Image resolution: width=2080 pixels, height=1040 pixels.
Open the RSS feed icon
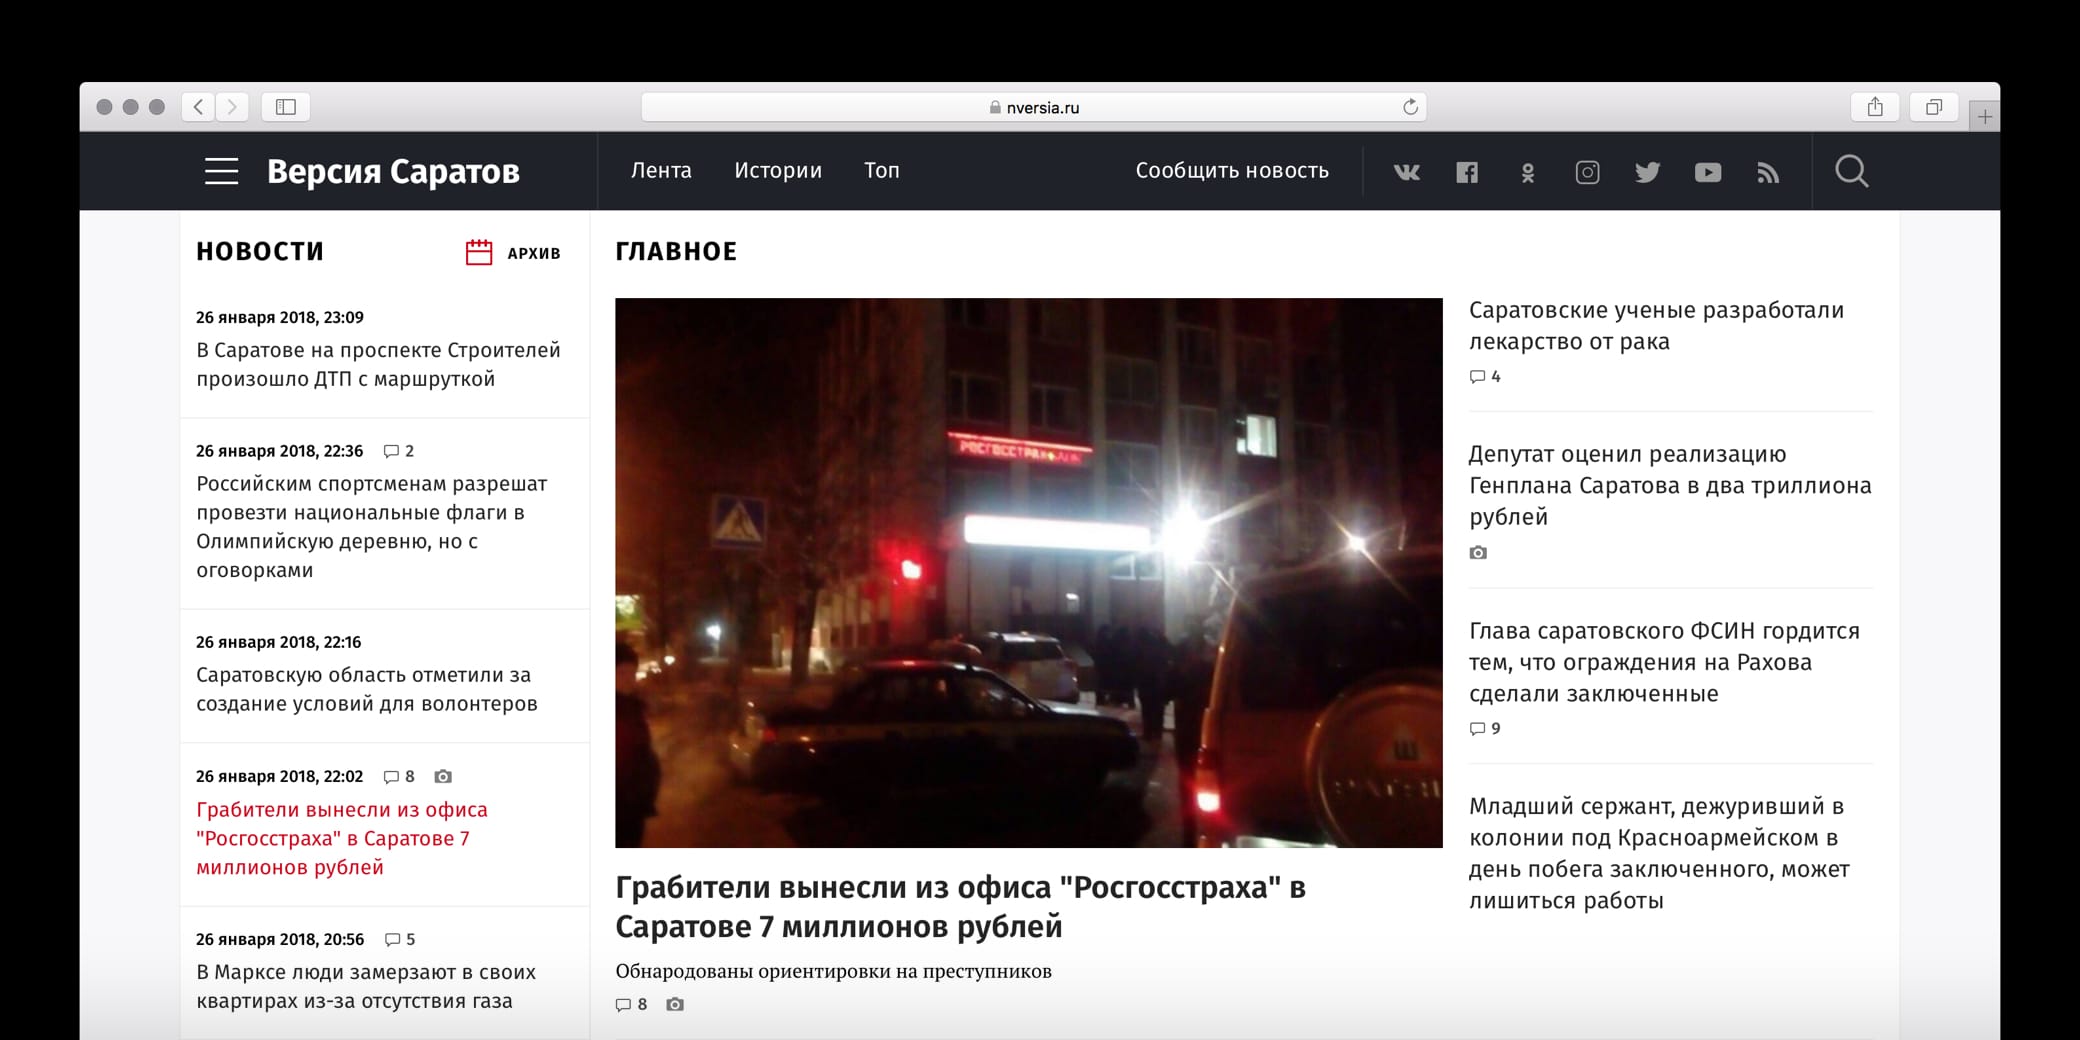(1768, 173)
